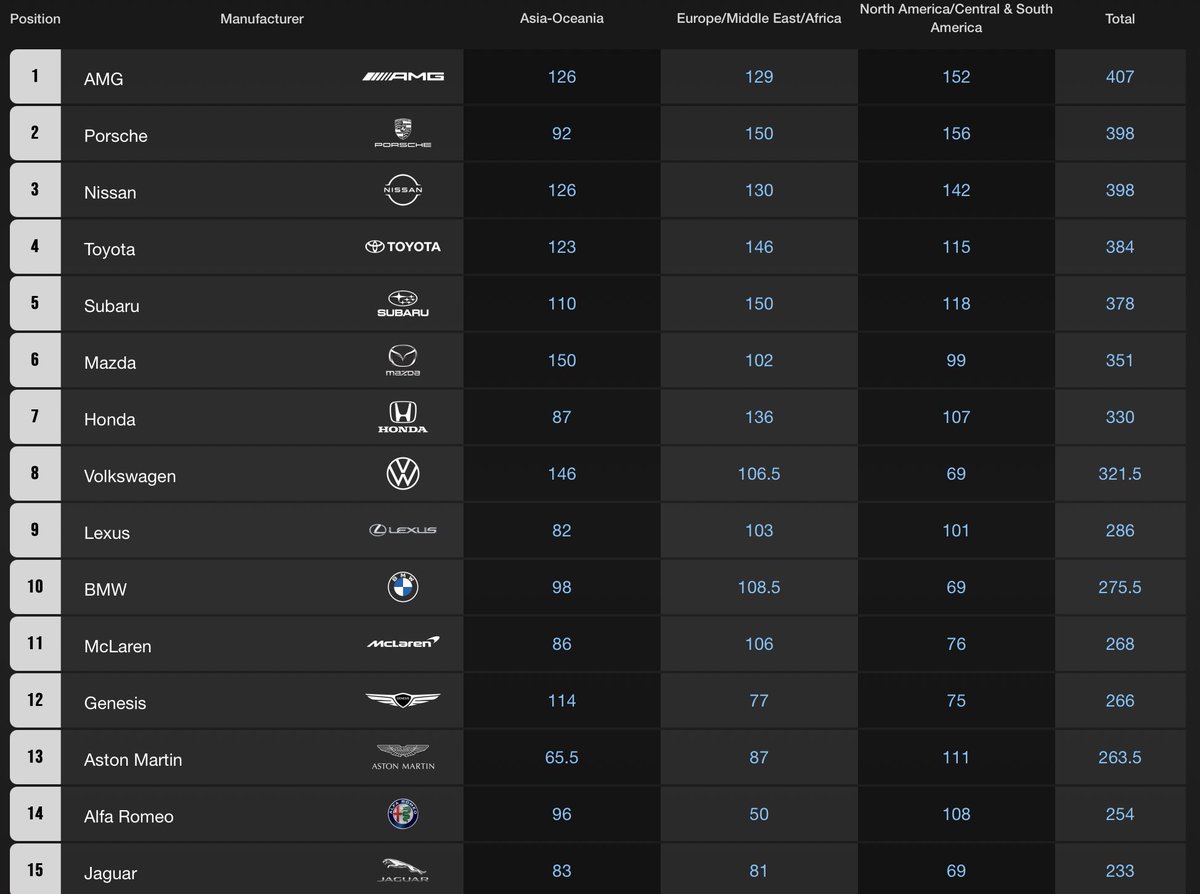Image resolution: width=1200 pixels, height=894 pixels.
Task: Click the Alfa Romeo manufacturer name
Action: pyautogui.click(x=129, y=817)
